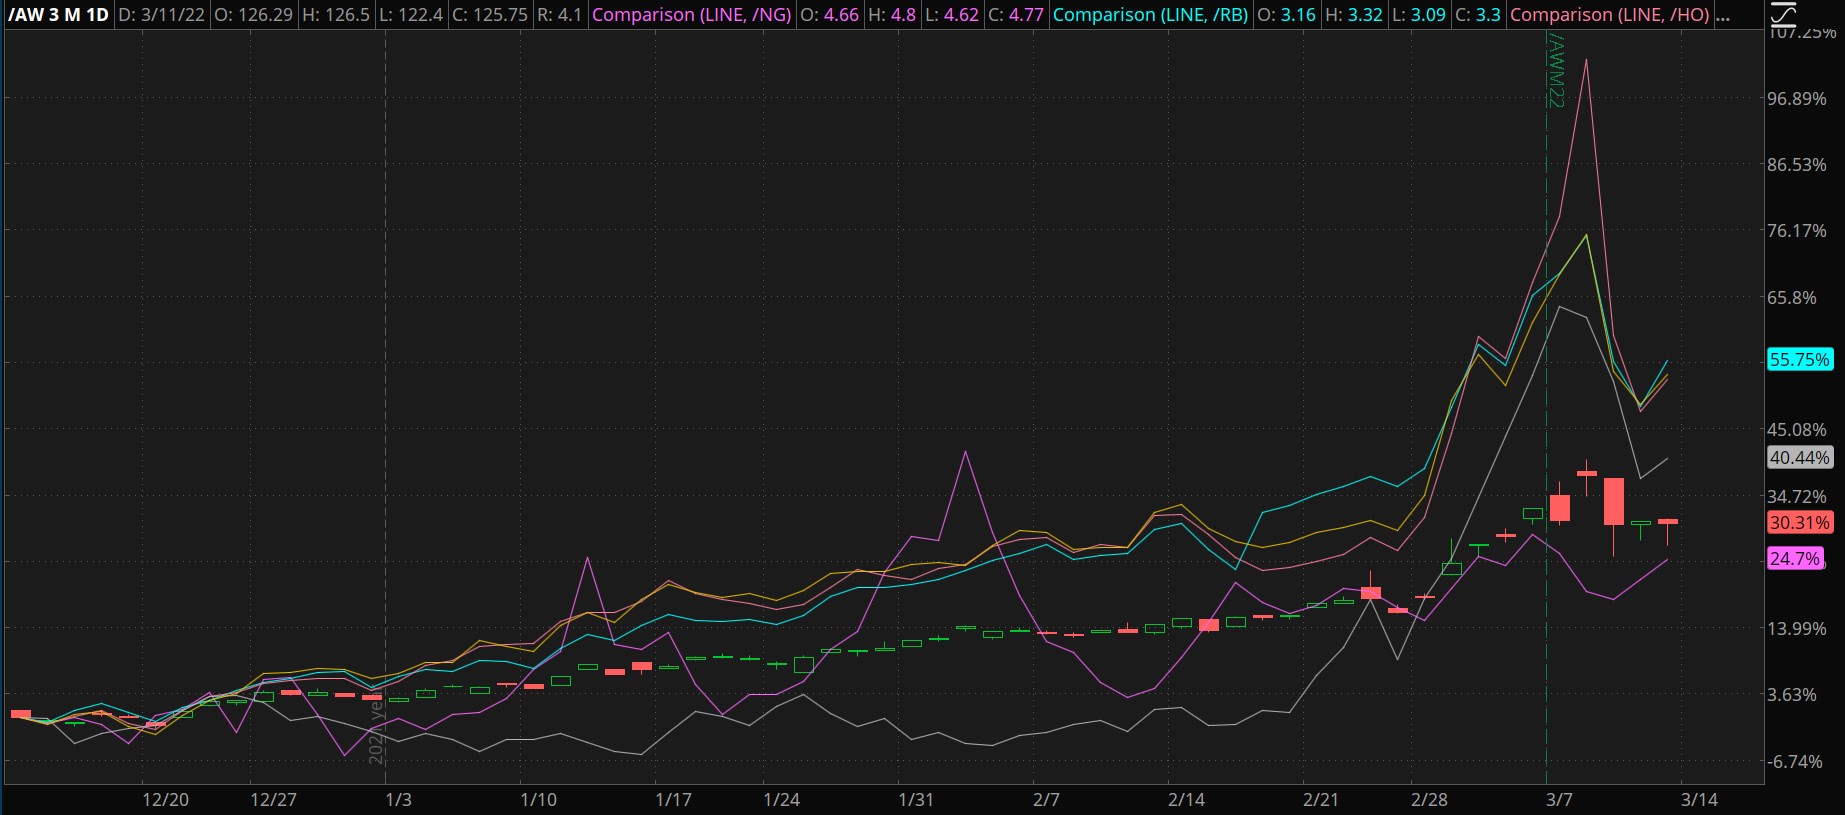
Task: Click the cyan 55.75% price bubble
Action: (x=1799, y=360)
